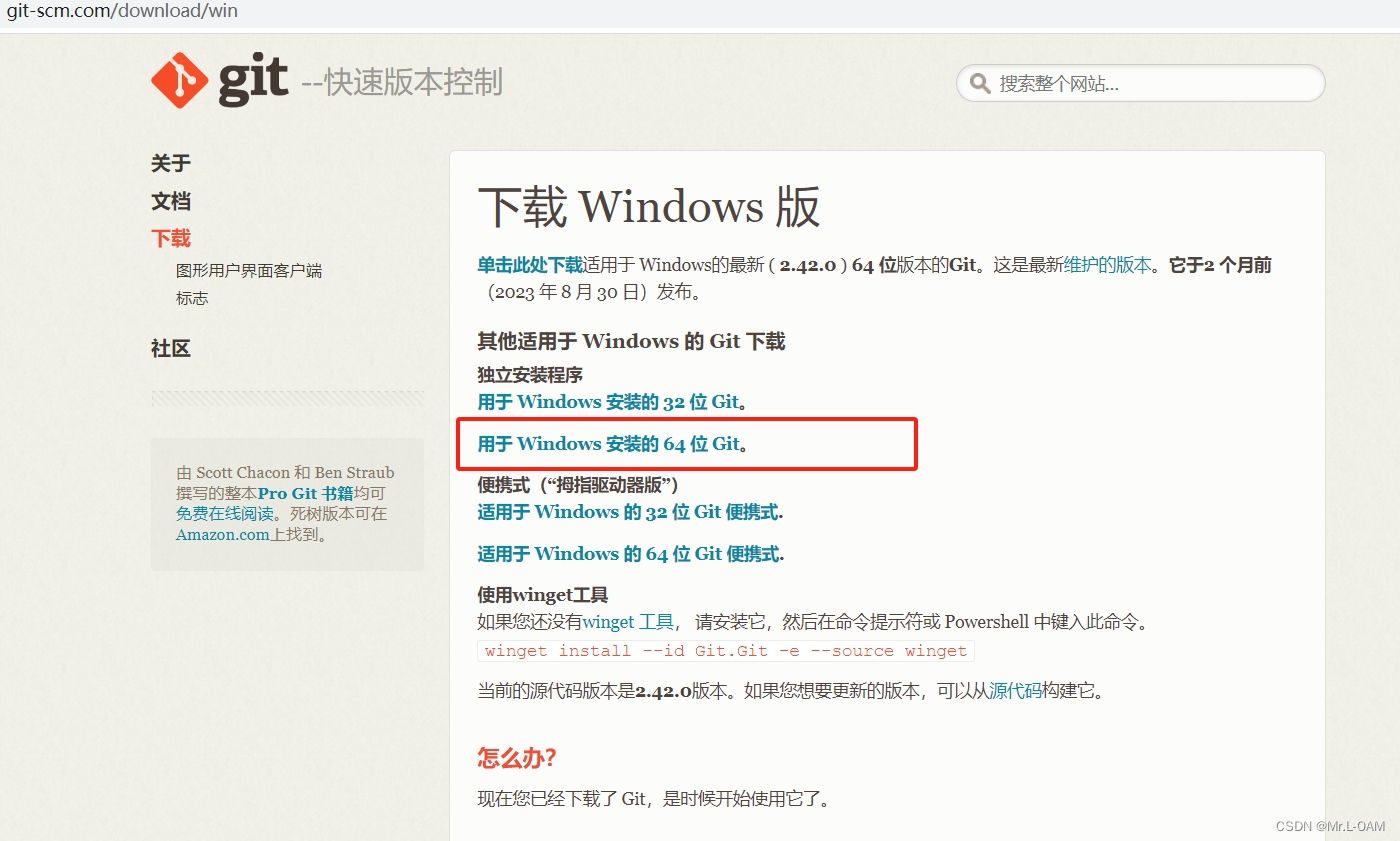Open the "图形用户界面客户端" sub-item
1400x841 pixels.
coord(249,271)
